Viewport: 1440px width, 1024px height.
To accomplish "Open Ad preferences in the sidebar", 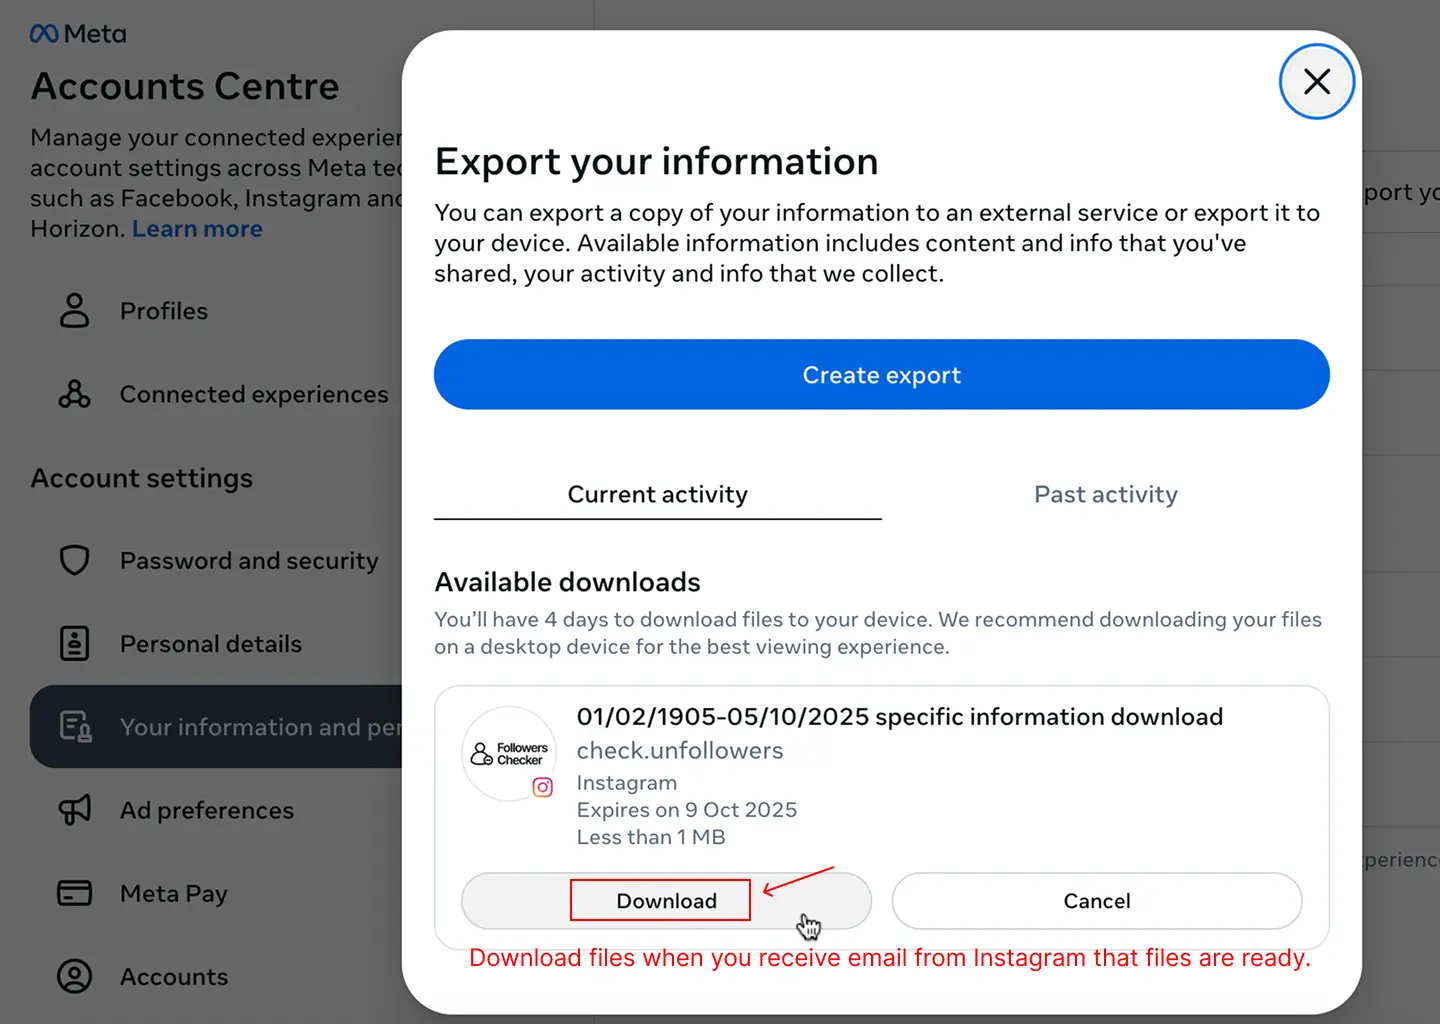I will (x=207, y=810).
